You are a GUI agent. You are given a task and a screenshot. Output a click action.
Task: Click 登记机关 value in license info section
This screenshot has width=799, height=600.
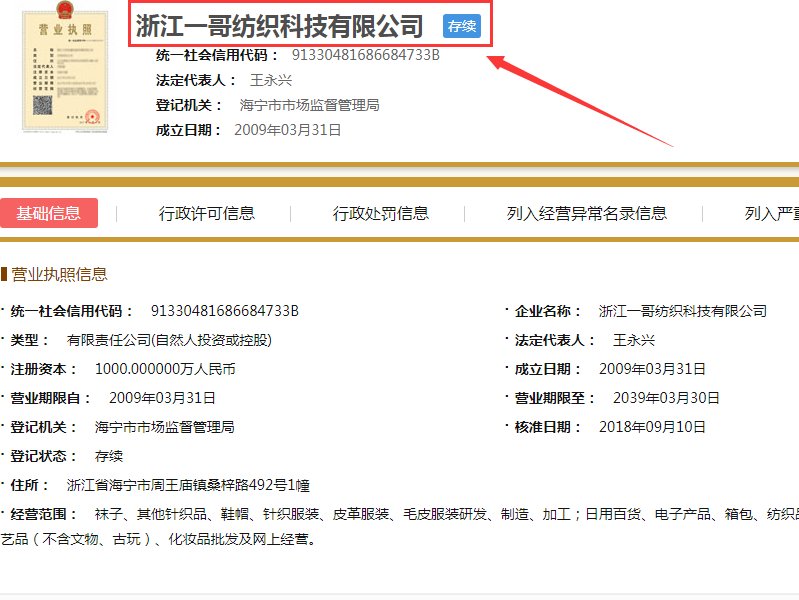165,427
